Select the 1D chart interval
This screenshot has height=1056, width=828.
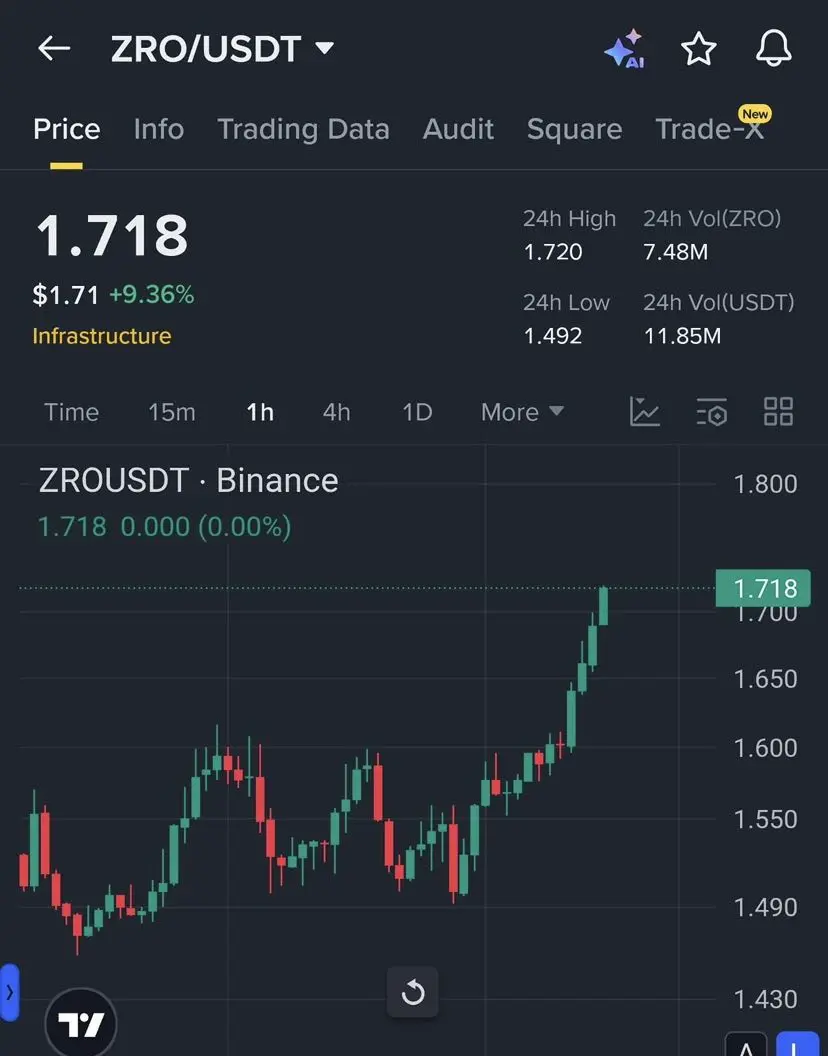pos(417,412)
